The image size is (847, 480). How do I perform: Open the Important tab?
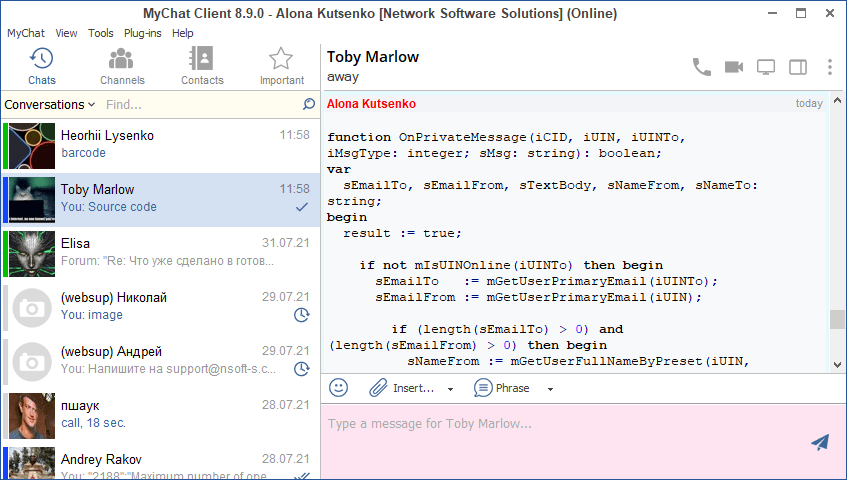(x=281, y=66)
